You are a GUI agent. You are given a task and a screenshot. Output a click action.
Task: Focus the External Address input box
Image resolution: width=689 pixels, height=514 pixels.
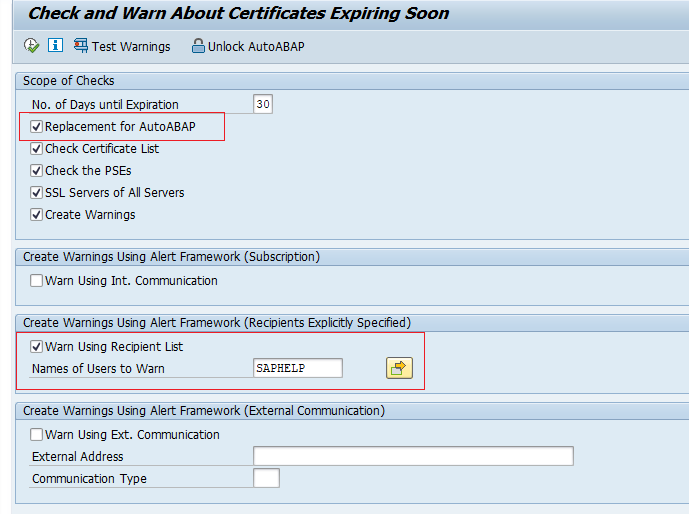coord(413,457)
